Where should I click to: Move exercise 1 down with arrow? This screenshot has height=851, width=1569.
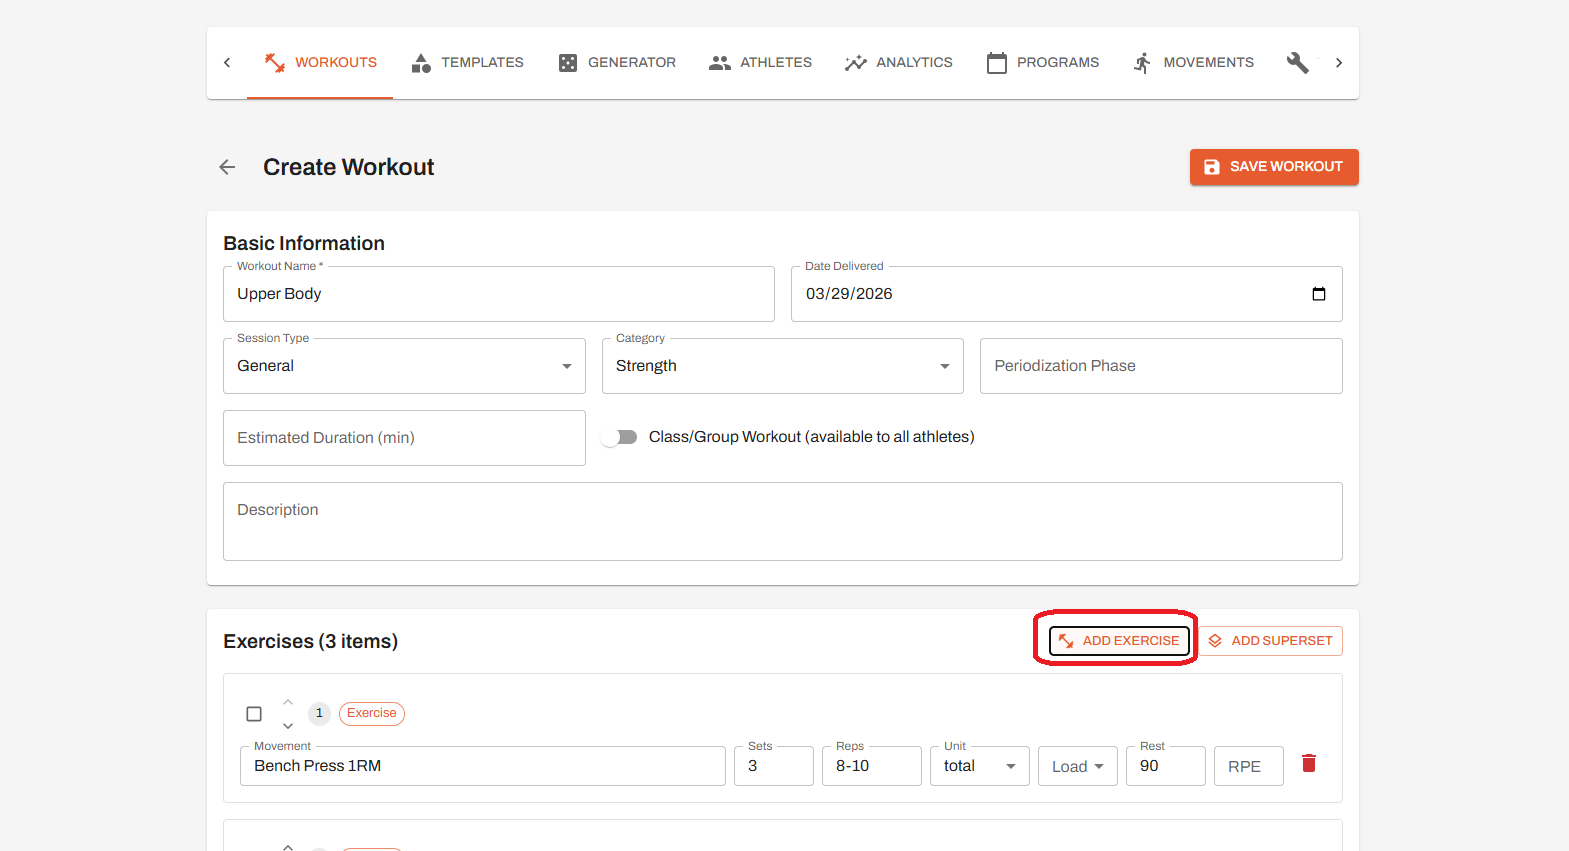click(288, 726)
